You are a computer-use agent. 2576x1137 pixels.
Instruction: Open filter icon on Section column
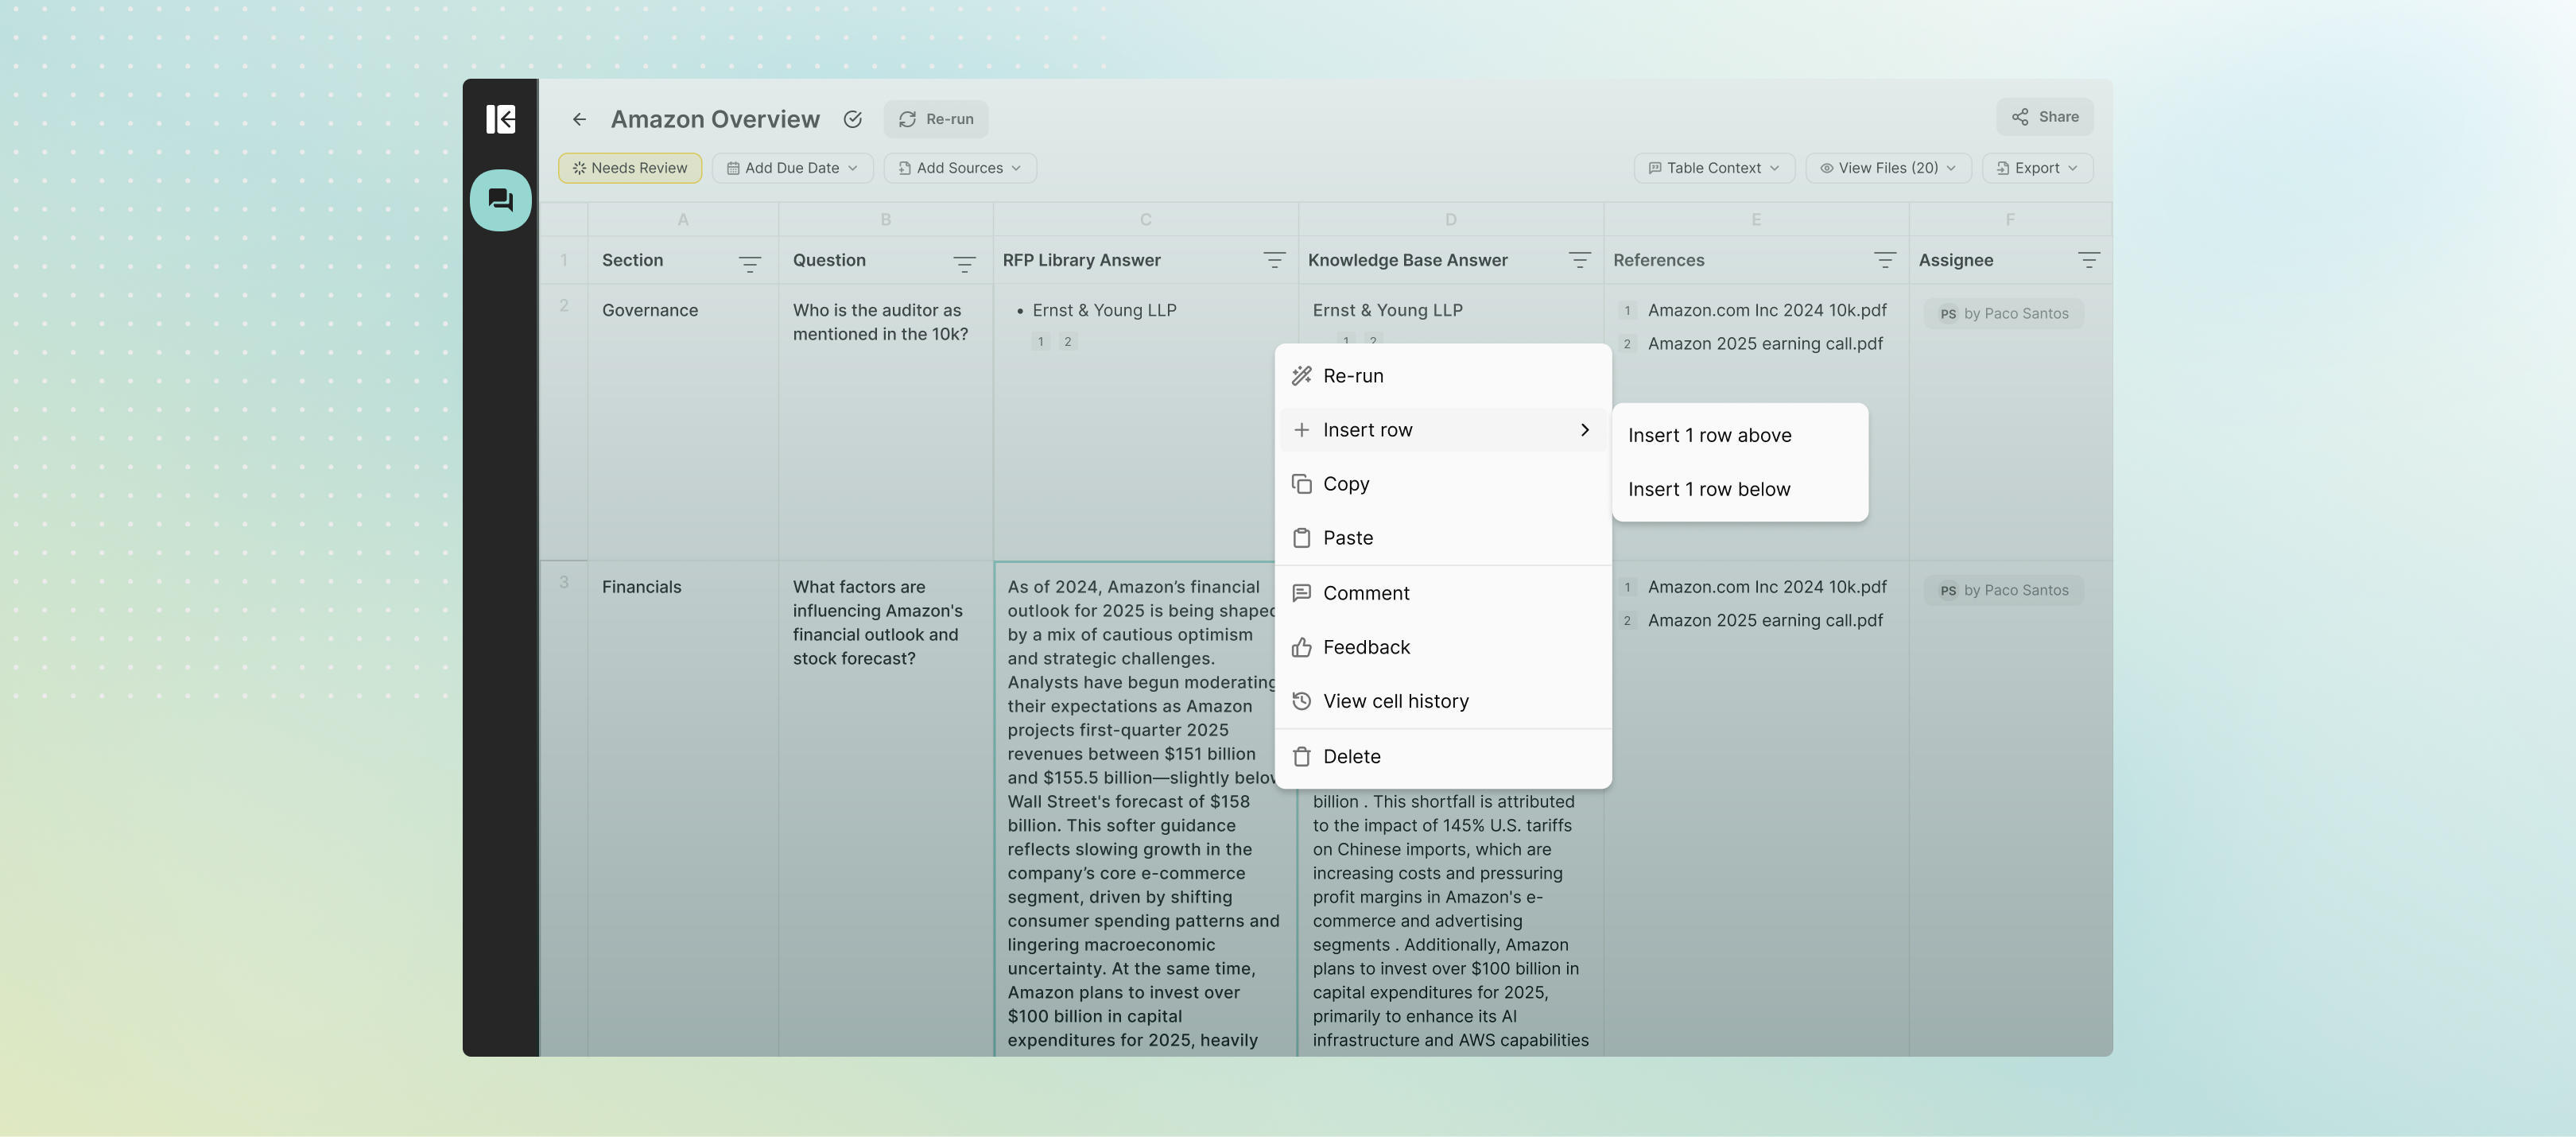click(749, 263)
